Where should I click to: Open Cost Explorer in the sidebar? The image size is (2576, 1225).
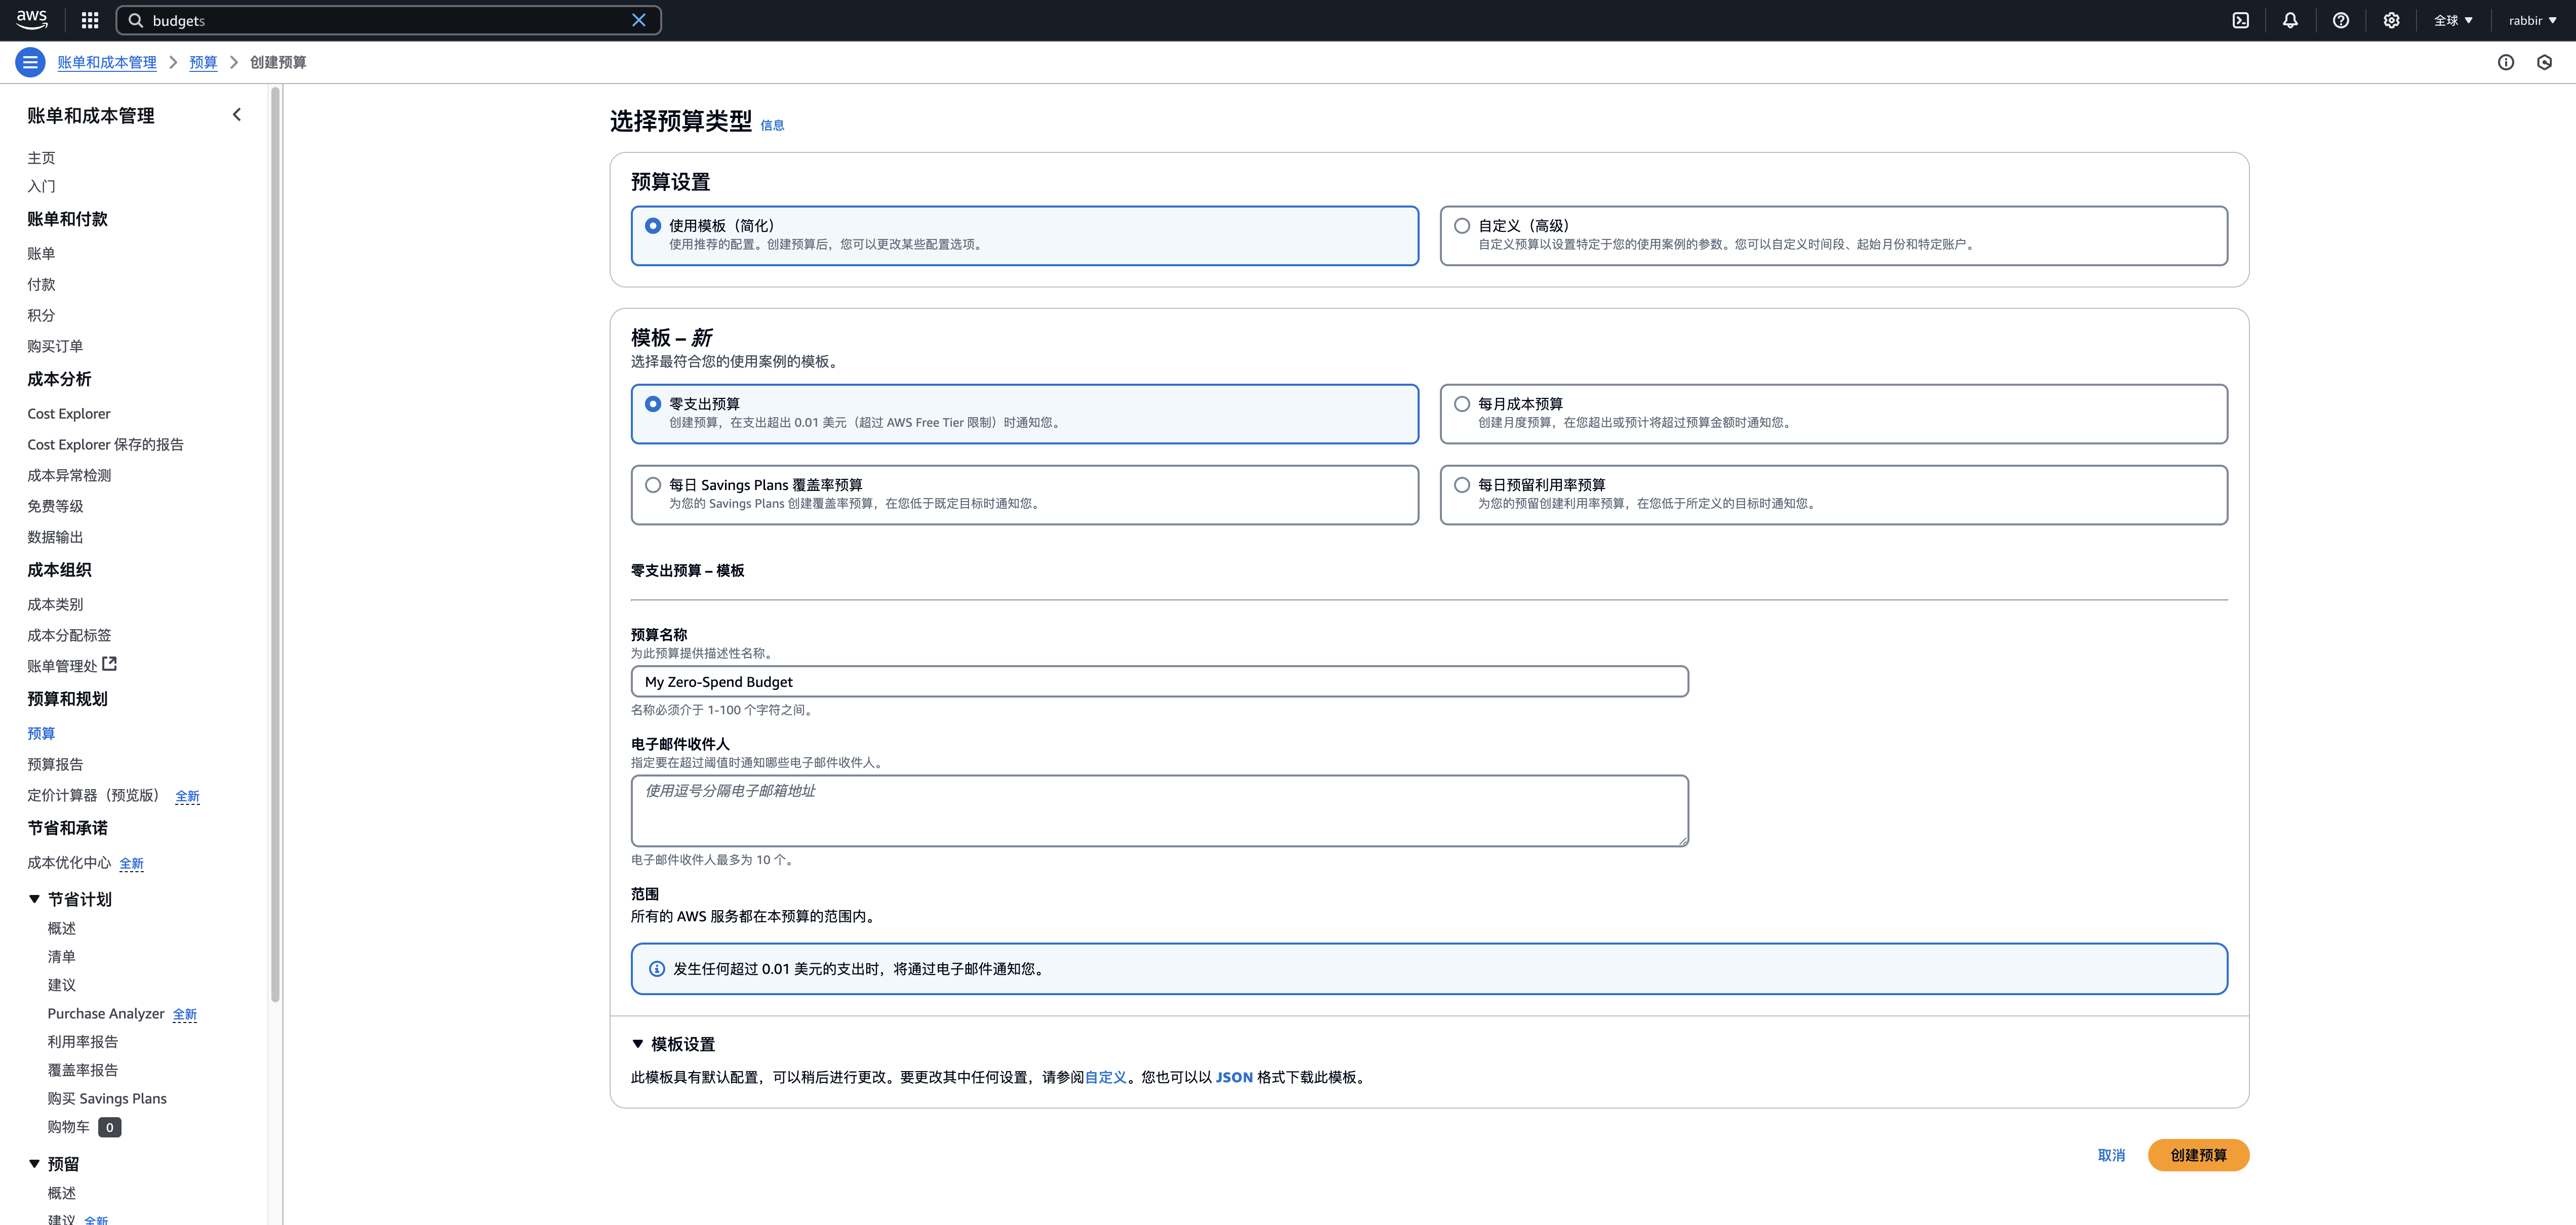69,414
